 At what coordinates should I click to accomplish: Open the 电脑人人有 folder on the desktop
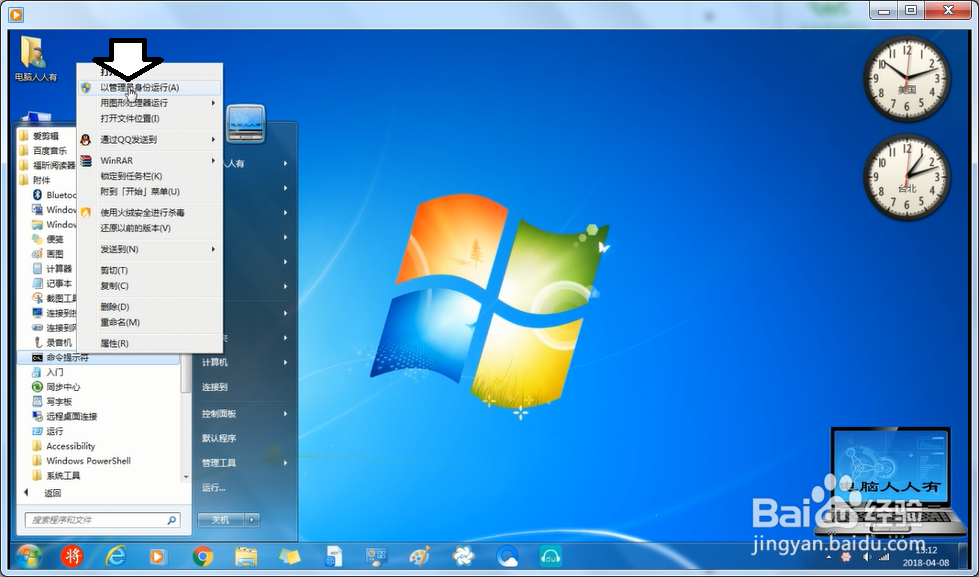point(36,59)
